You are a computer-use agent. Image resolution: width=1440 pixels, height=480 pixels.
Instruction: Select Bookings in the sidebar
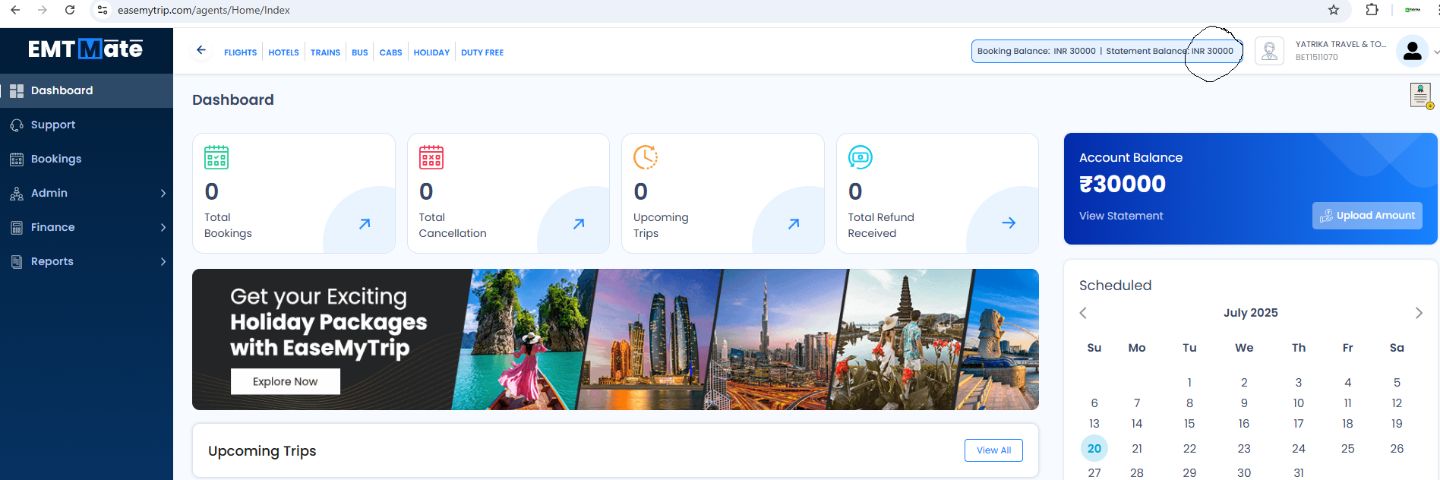point(56,159)
